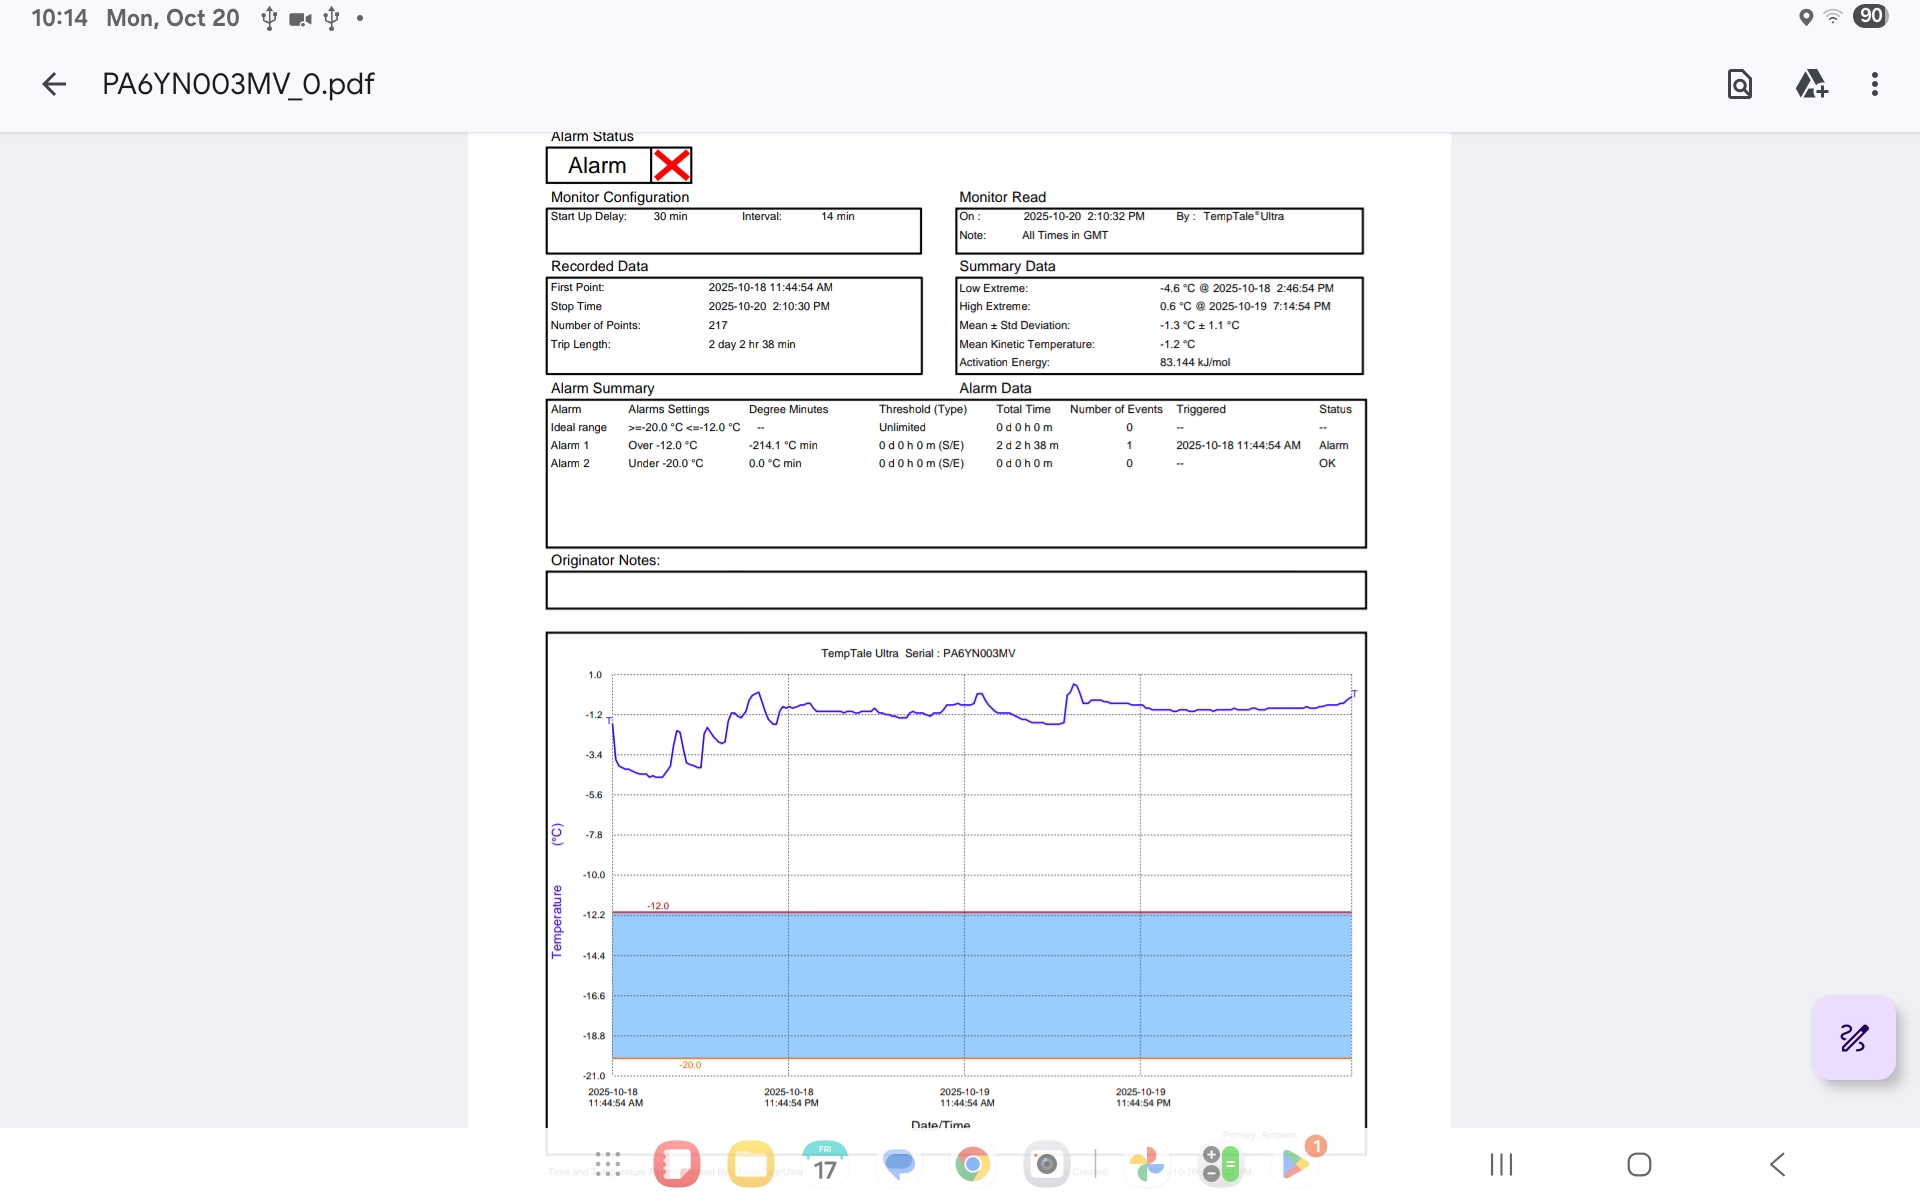Launch Camera app from taskbar

coord(1047,1164)
